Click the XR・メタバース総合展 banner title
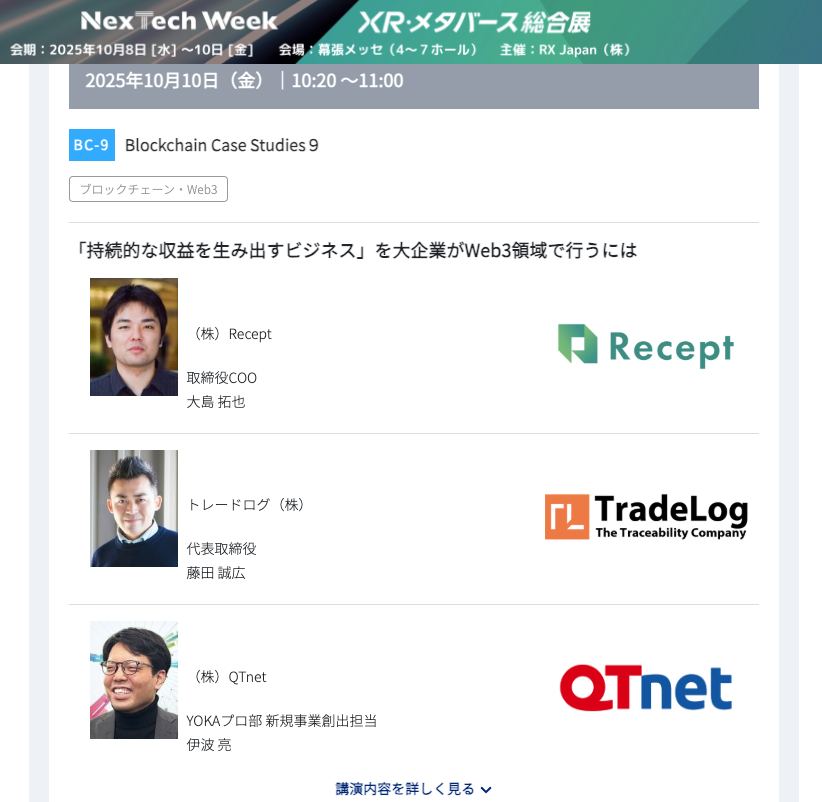822x802 pixels. (475, 23)
